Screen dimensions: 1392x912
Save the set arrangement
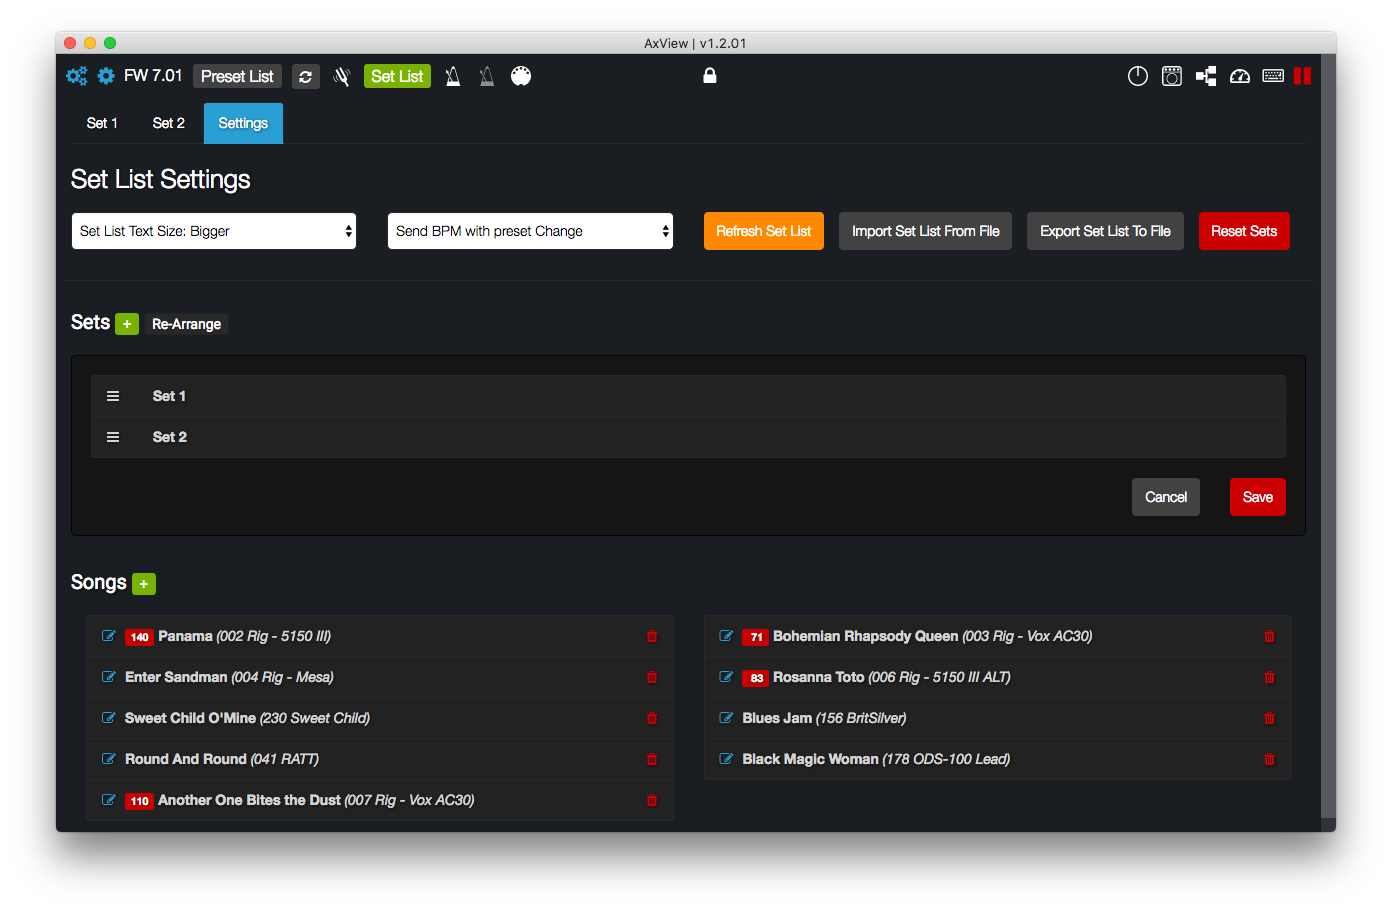[x=1258, y=497]
